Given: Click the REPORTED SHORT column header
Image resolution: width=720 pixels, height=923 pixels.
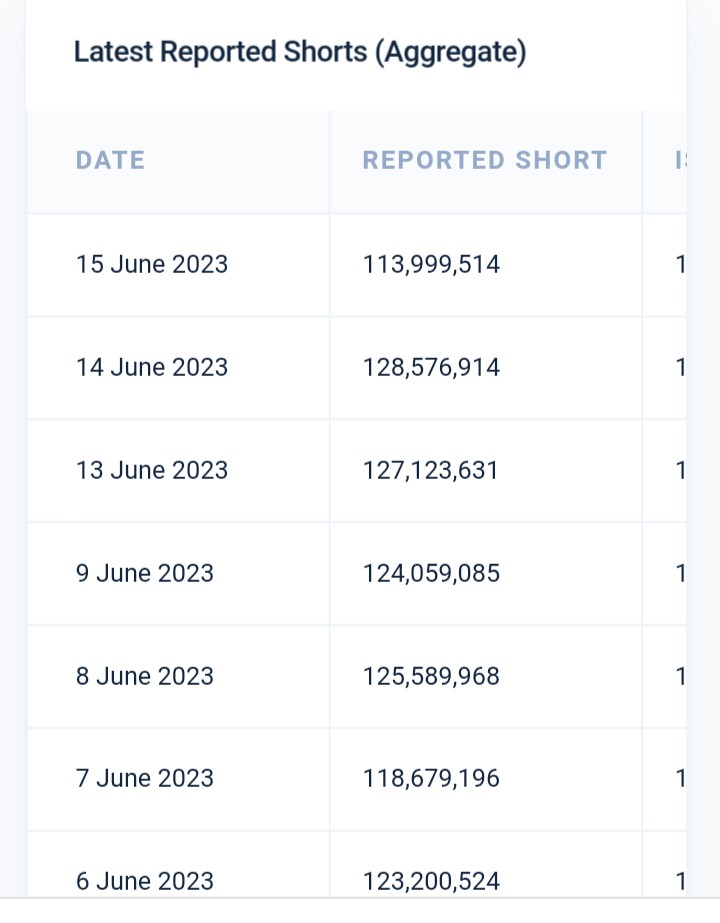Looking at the screenshot, I should click(x=484, y=161).
